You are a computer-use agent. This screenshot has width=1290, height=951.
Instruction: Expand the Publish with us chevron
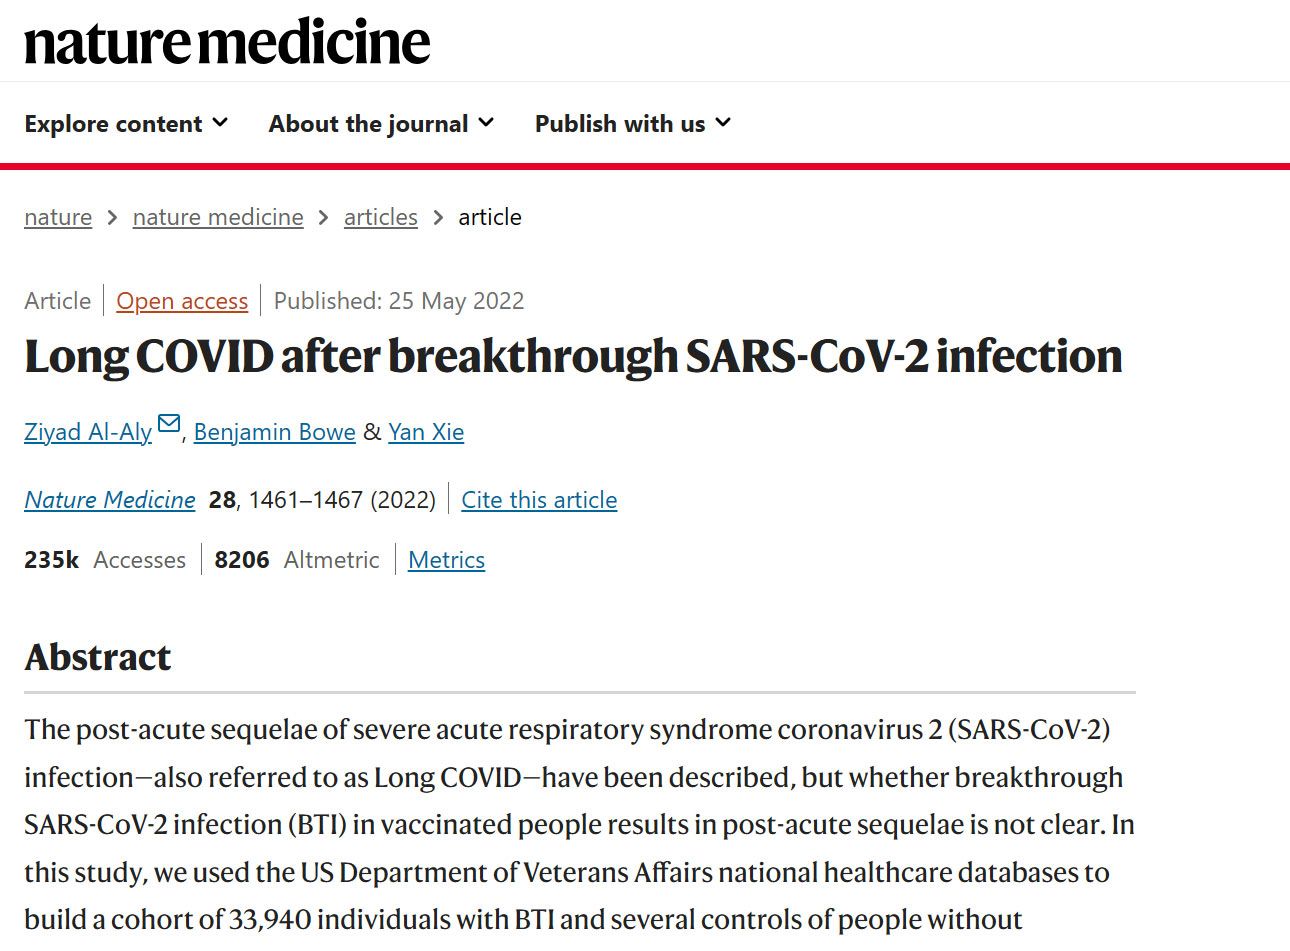point(723,123)
